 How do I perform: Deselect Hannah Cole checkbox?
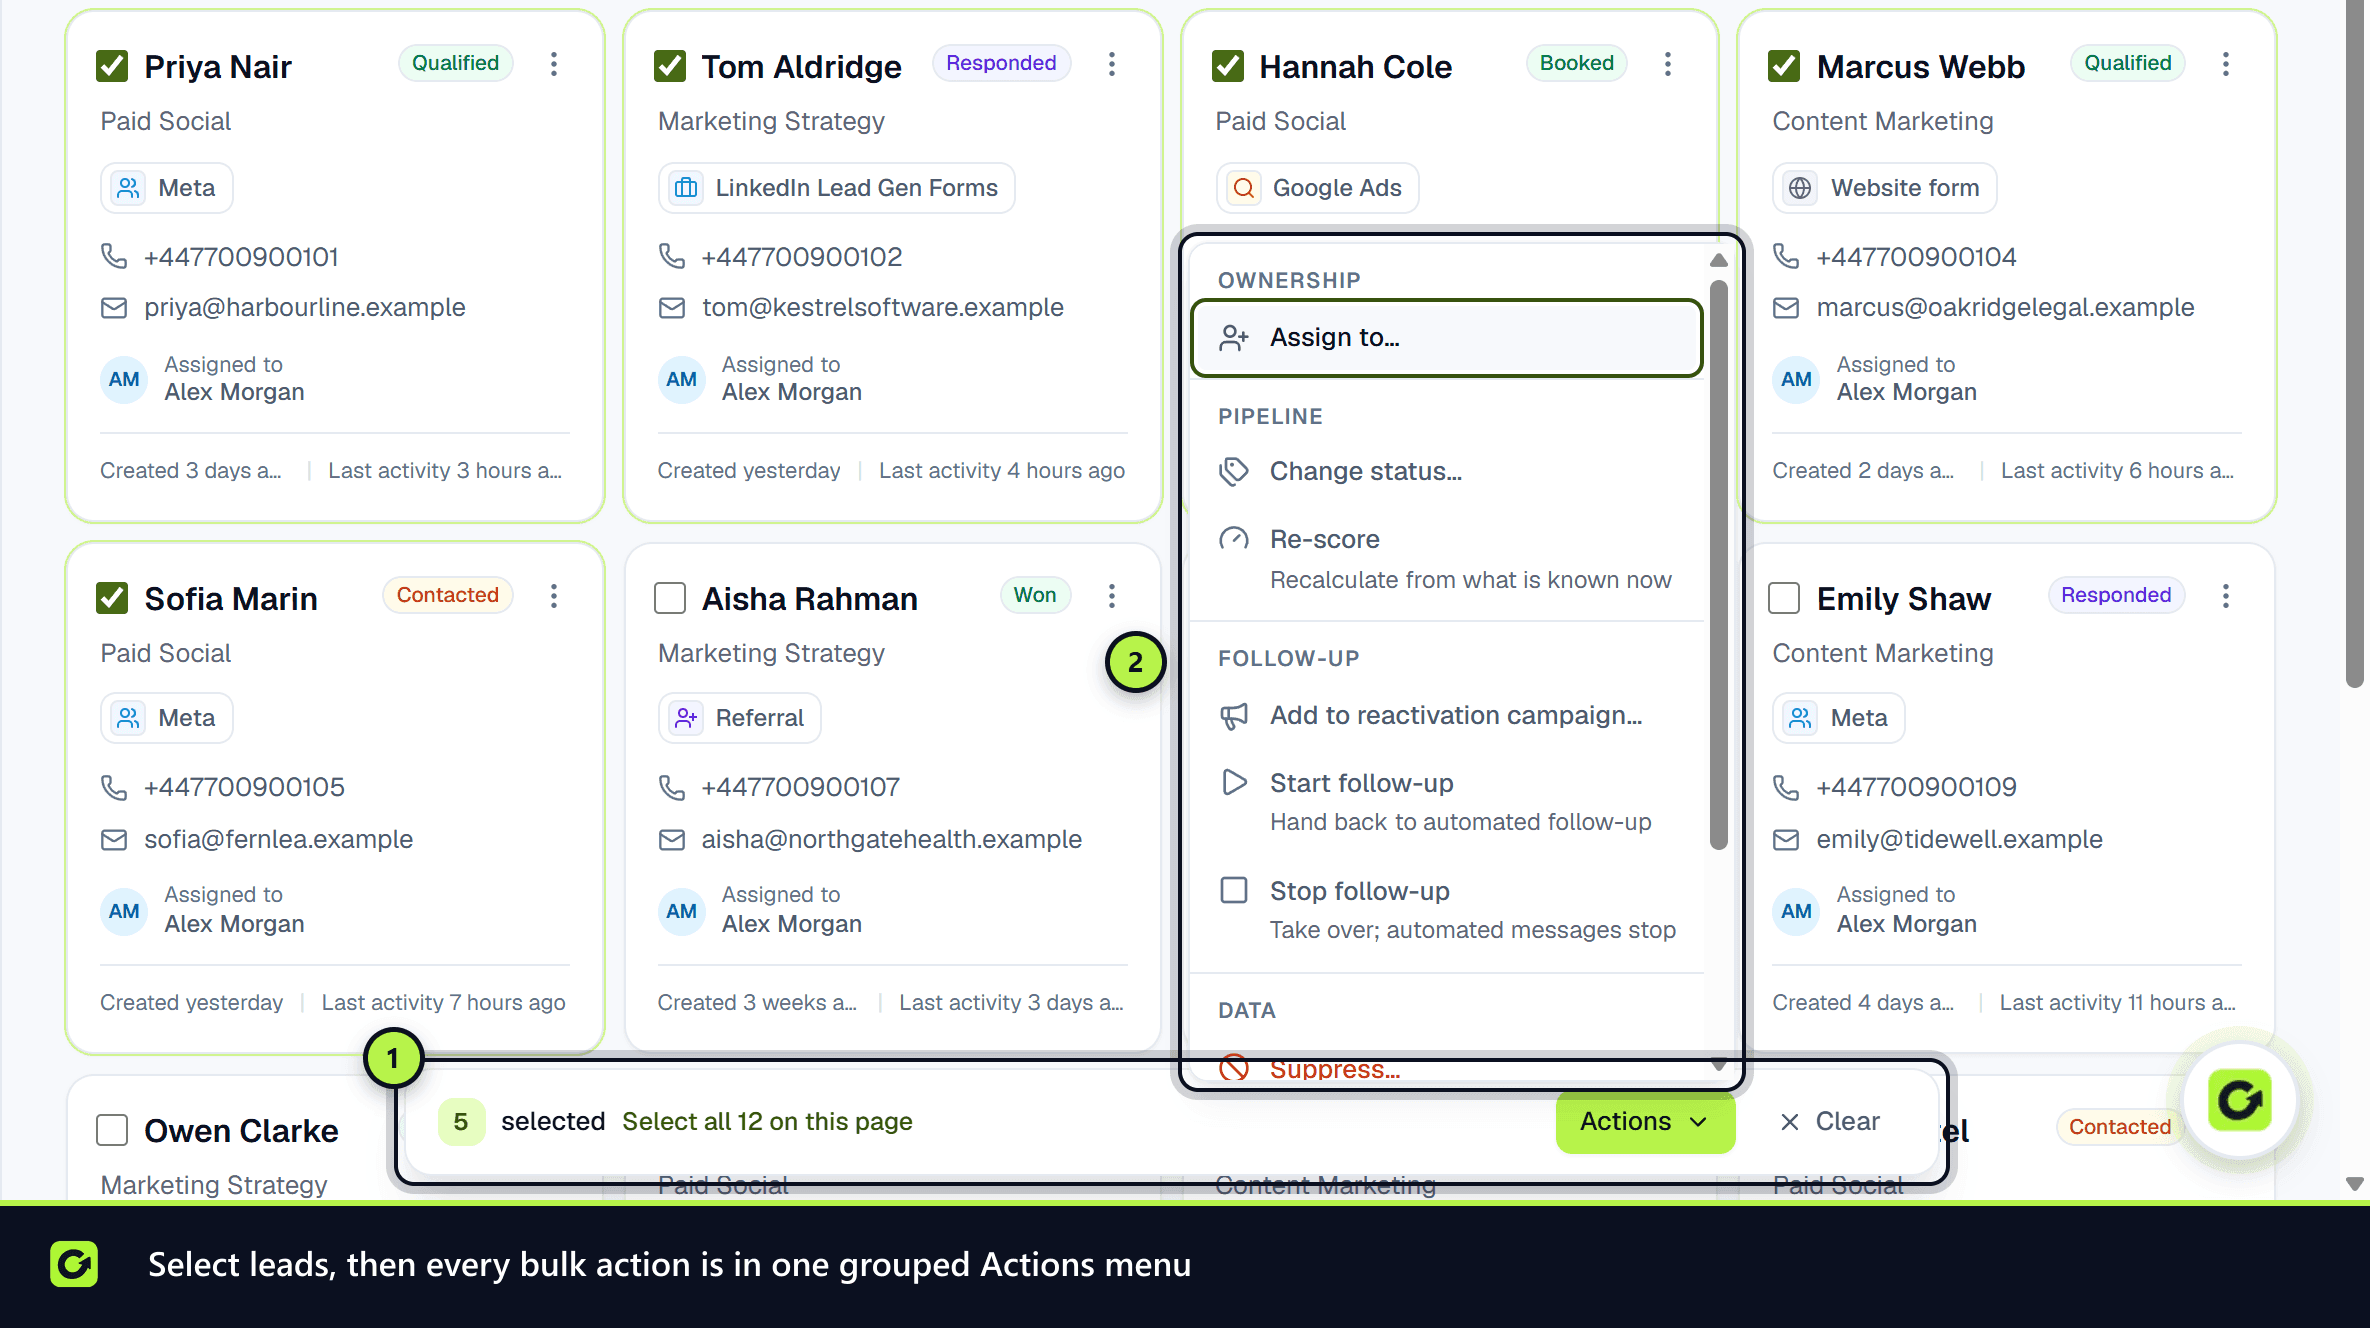[x=1228, y=67]
